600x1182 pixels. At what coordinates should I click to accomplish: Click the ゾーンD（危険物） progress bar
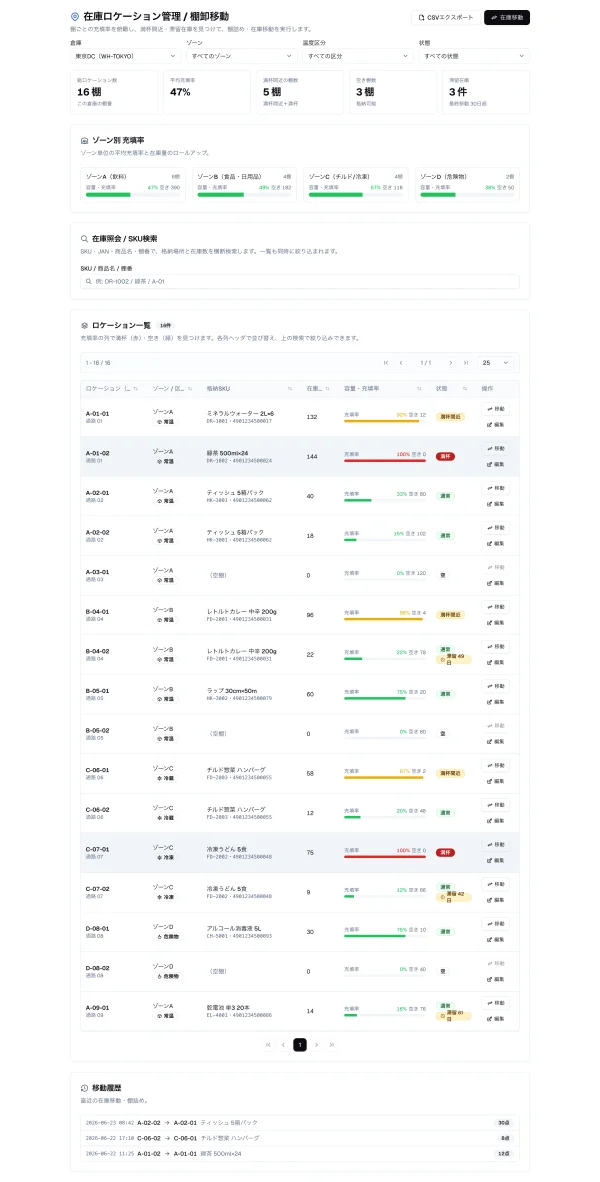[467, 194]
